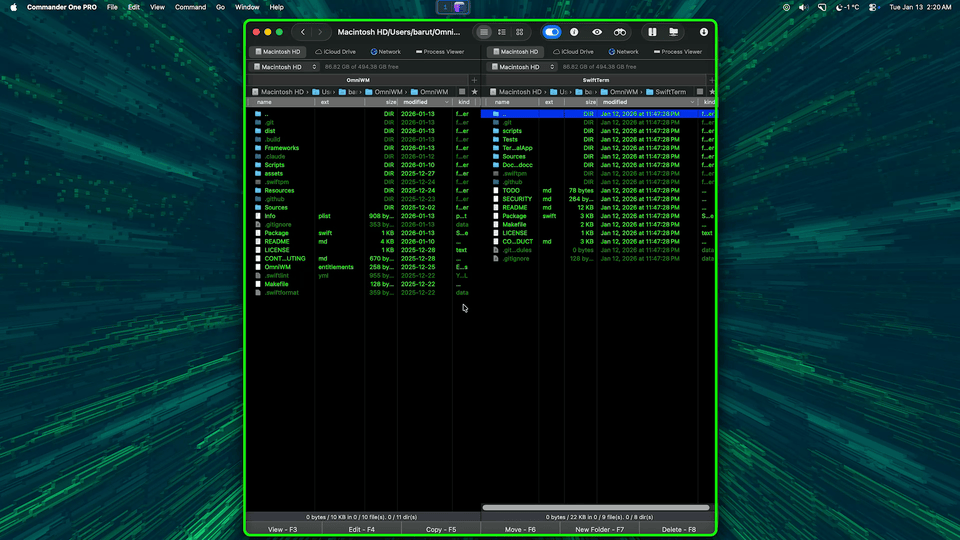Open the Go menu in the menu bar
The height and width of the screenshot is (540, 960).
220,7
